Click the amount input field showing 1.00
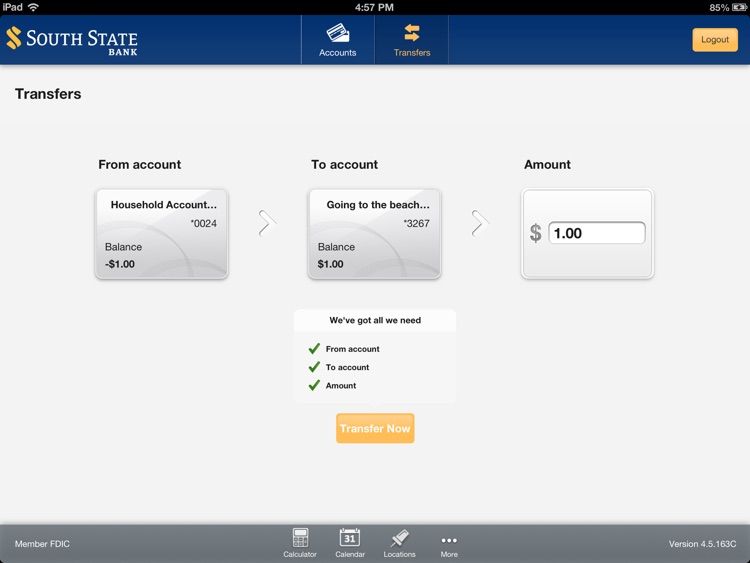The width and height of the screenshot is (750, 563). [596, 233]
